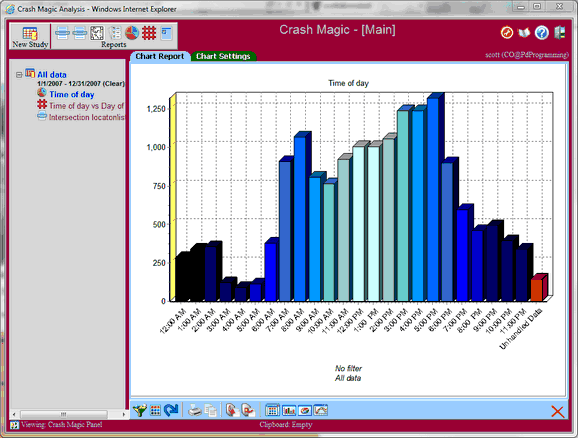Viewport: 578px width, 438px height.
Task: Click the 5:00 PM tallest bar
Action: click(x=433, y=199)
